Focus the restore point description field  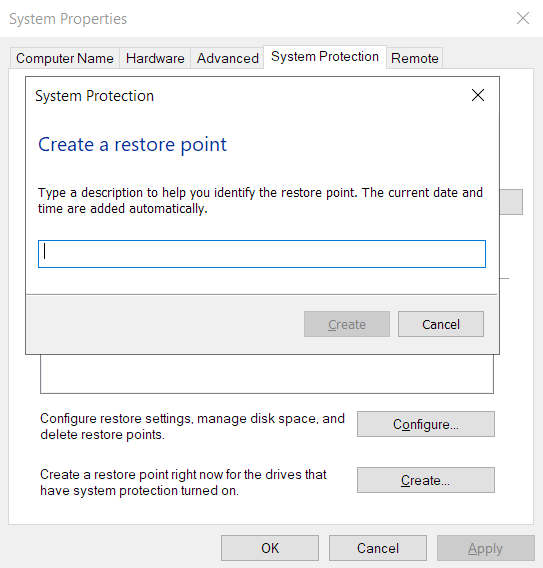[x=262, y=254]
